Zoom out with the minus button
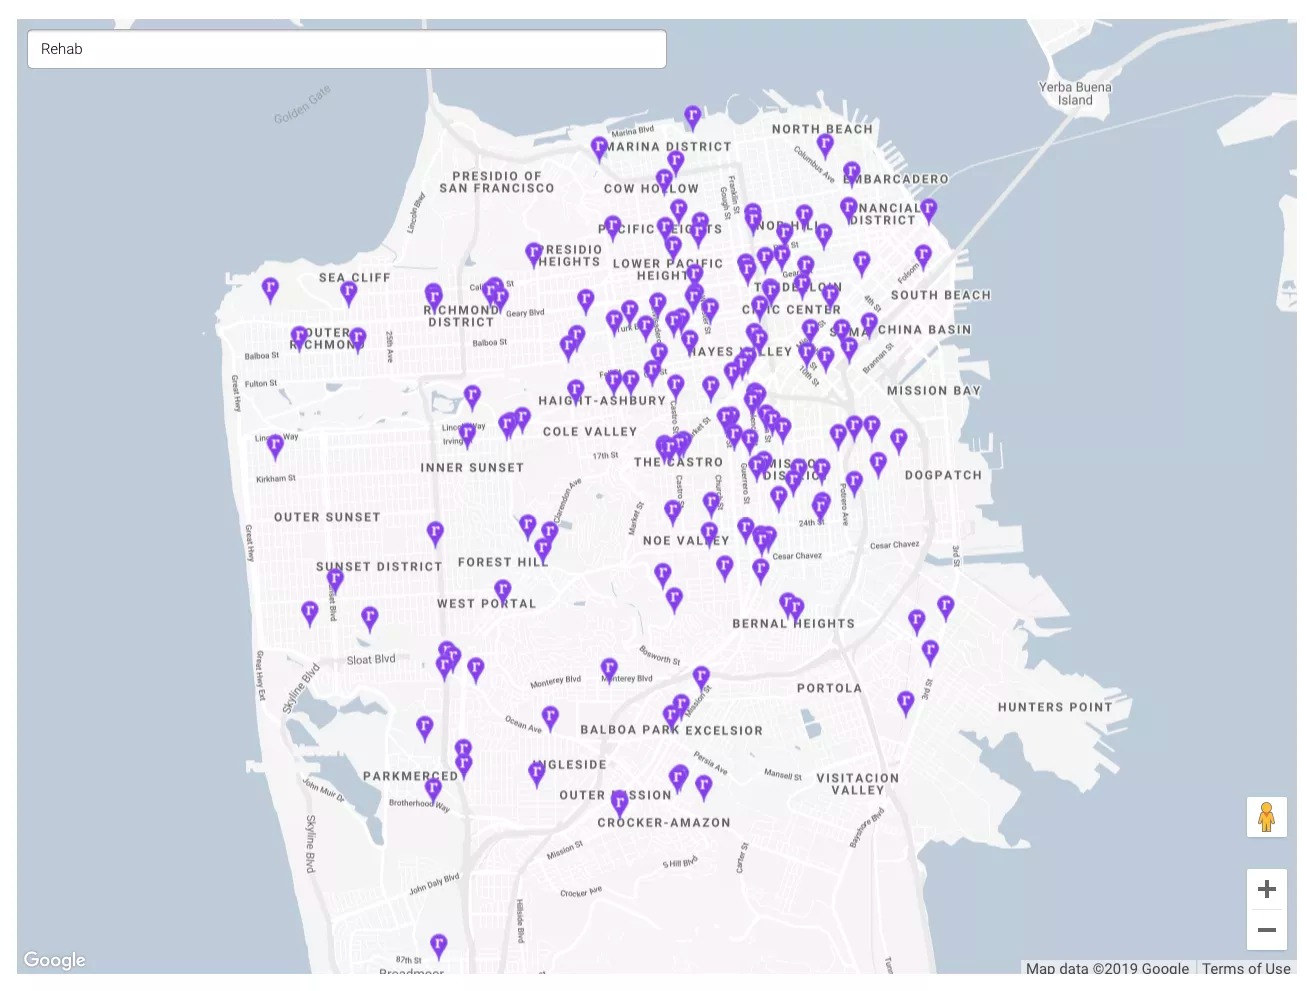This screenshot has width=1307, height=991. (x=1266, y=930)
